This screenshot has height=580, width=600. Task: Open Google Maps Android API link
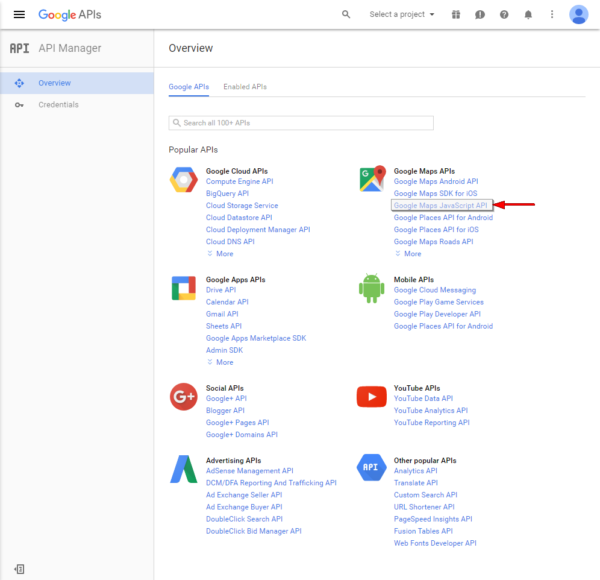(436, 181)
